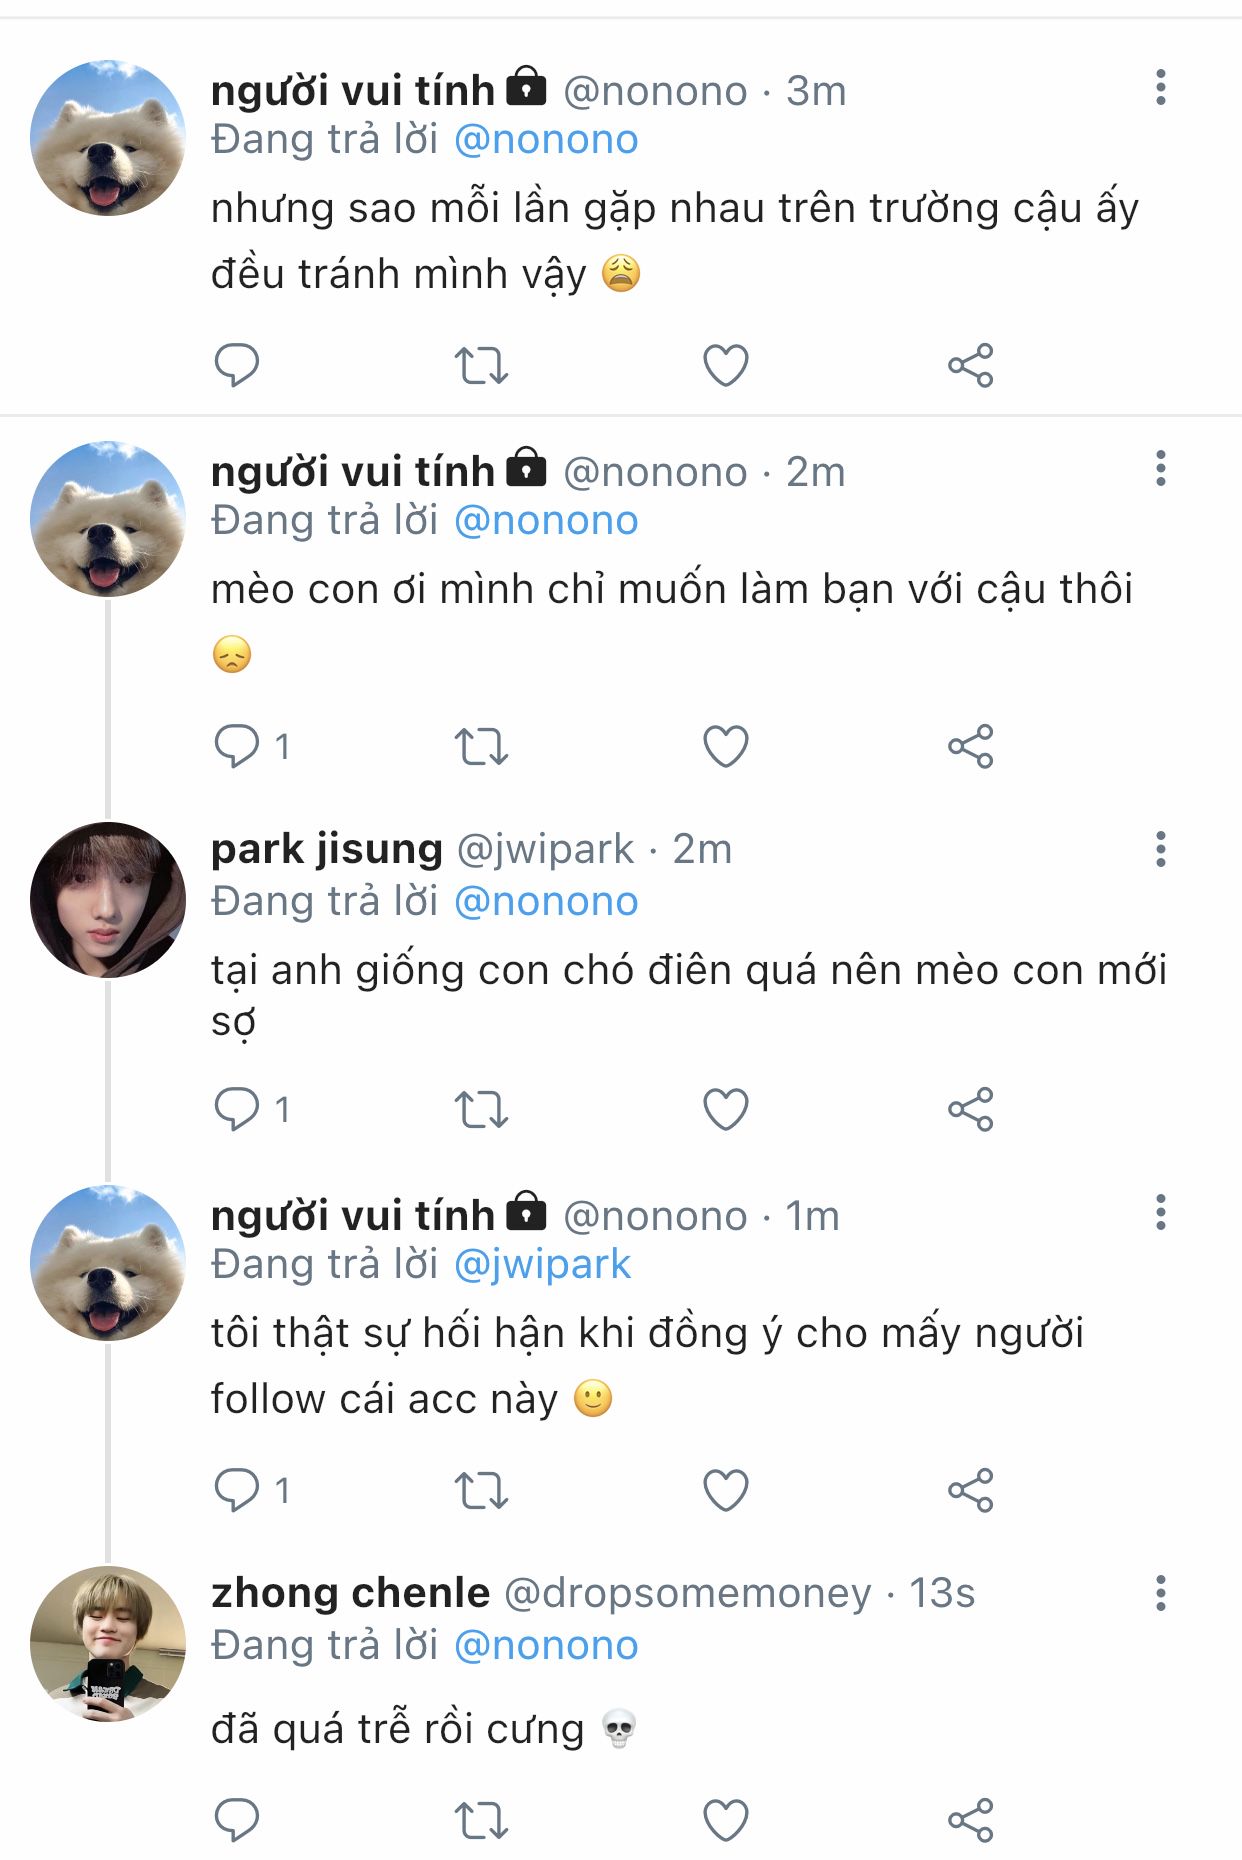Open more options for the 3m tweet
This screenshot has height=1860, width=1242.
tap(1160, 88)
